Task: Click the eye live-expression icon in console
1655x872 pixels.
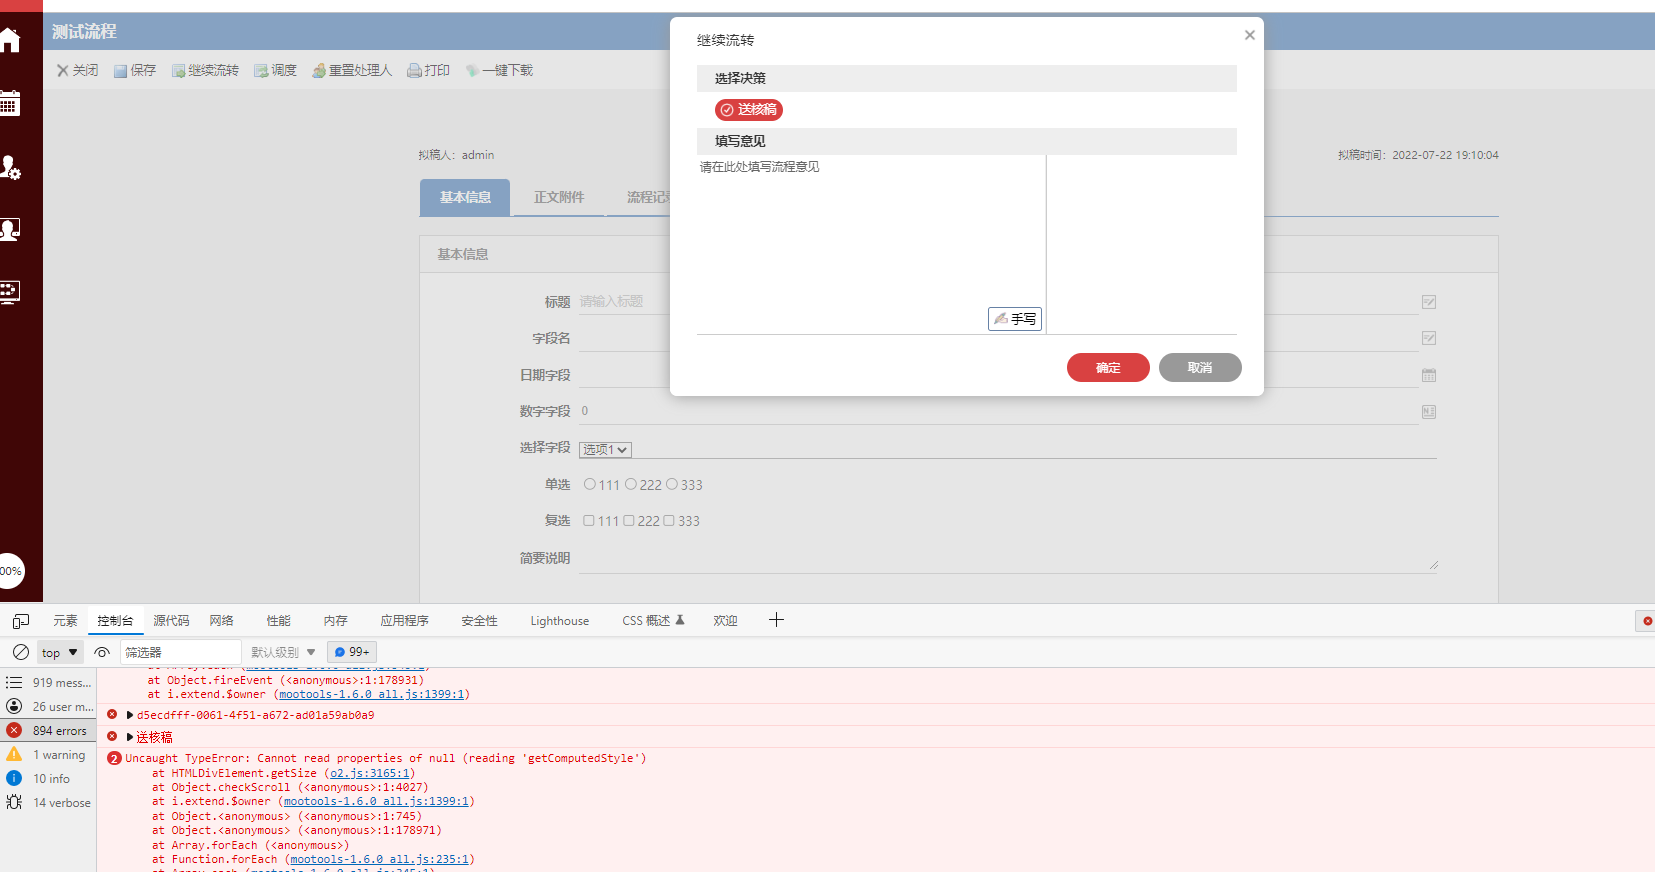Action: coord(102,652)
